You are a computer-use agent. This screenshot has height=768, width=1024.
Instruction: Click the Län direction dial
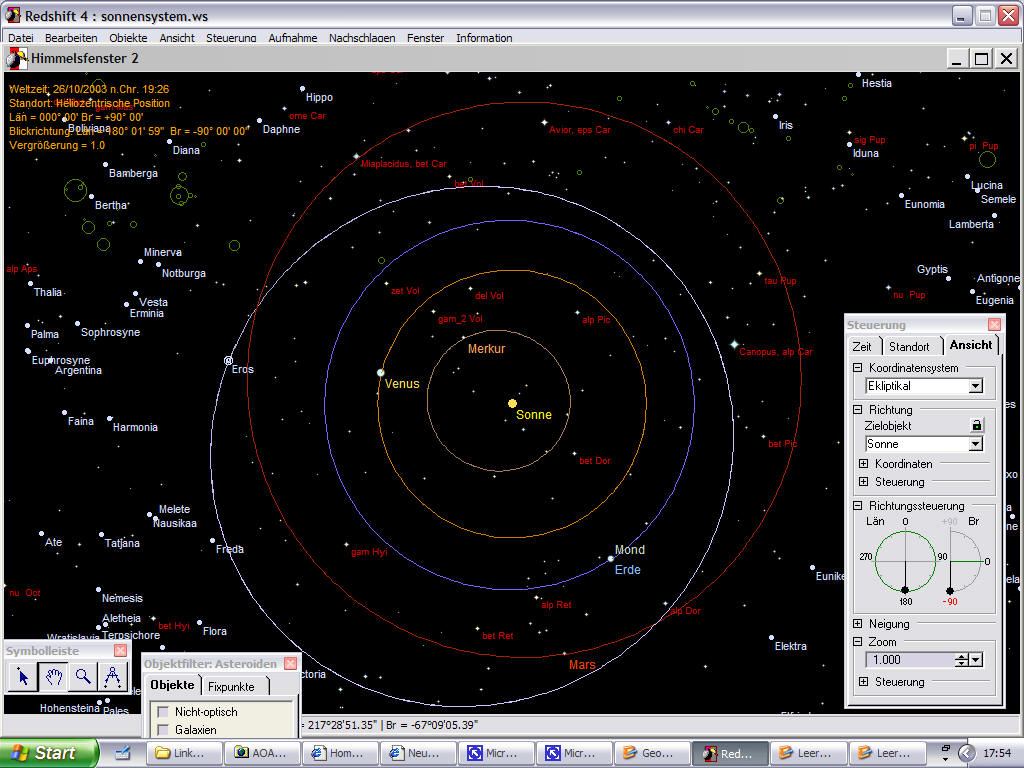pos(905,560)
